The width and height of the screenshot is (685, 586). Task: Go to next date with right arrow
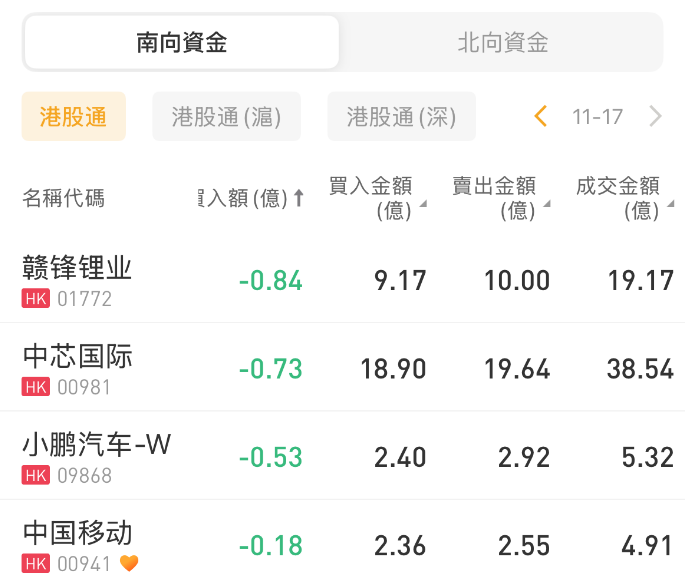[x=656, y=117]
